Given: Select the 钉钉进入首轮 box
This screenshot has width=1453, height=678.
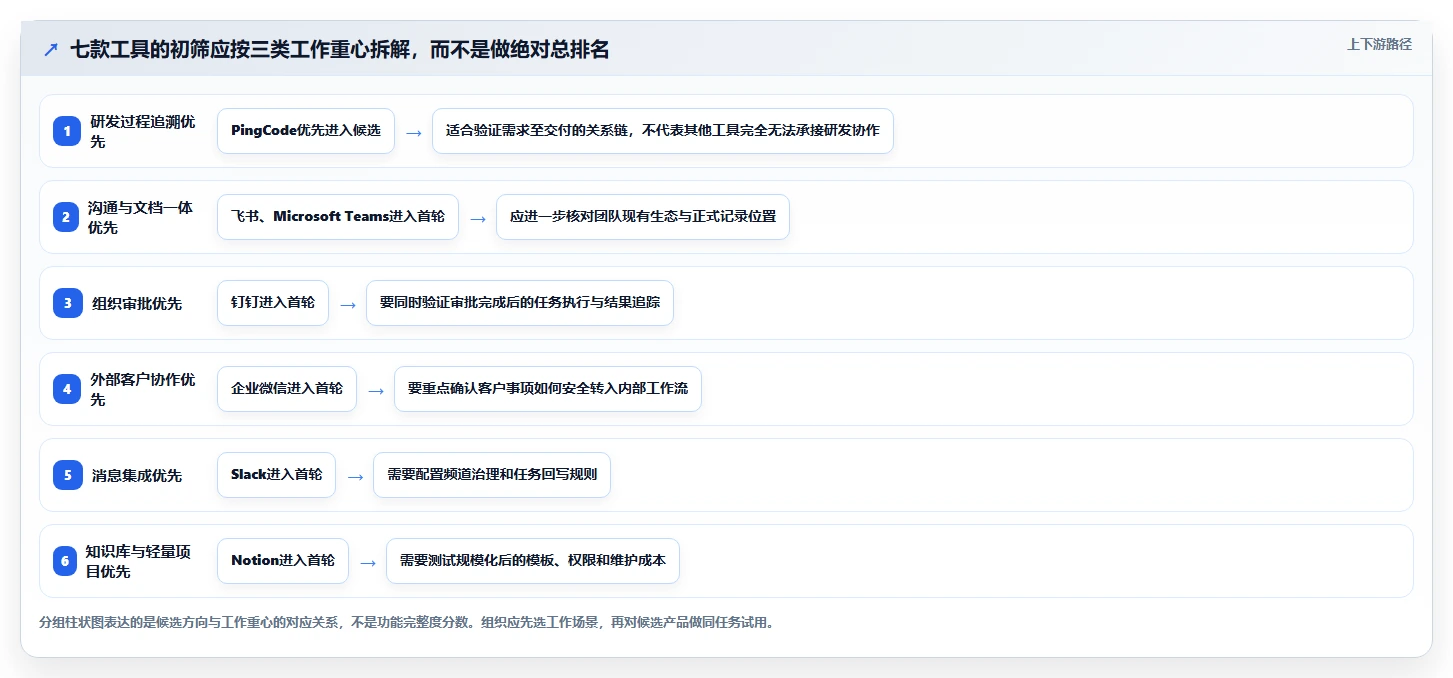Looking at the screenshot, I should (273, 303).
